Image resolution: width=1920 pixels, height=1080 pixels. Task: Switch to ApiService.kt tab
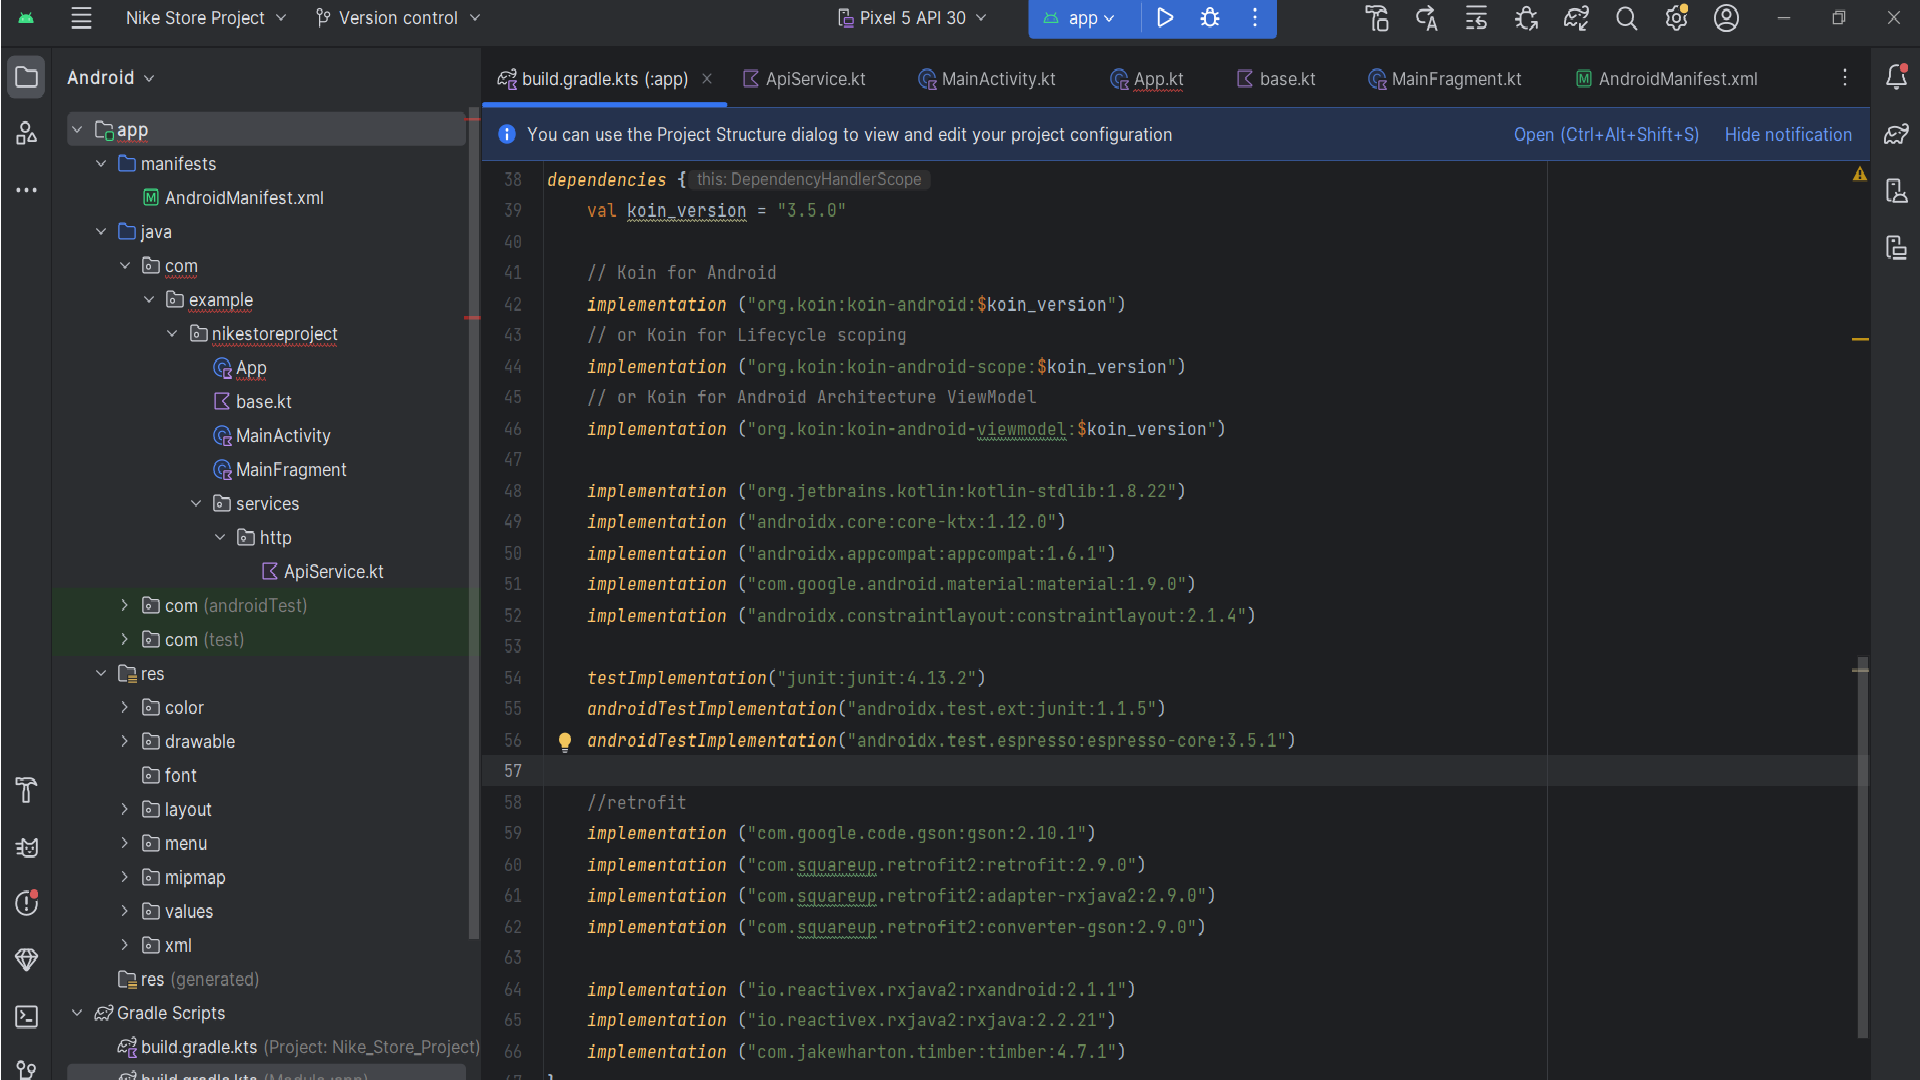tap(804, 79)
